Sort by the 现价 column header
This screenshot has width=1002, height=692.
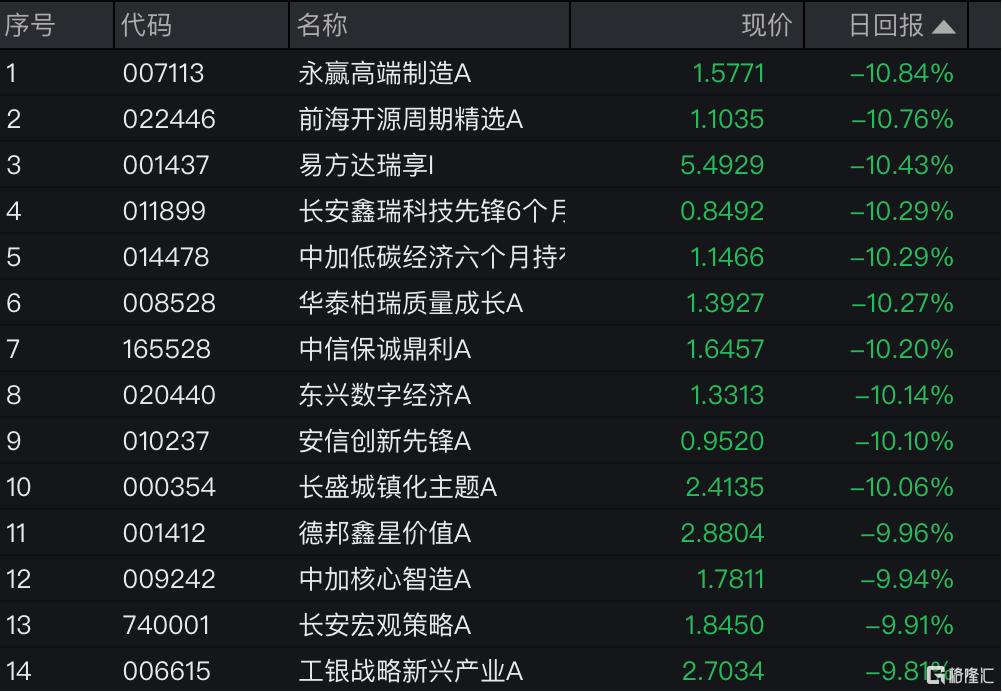687,25
